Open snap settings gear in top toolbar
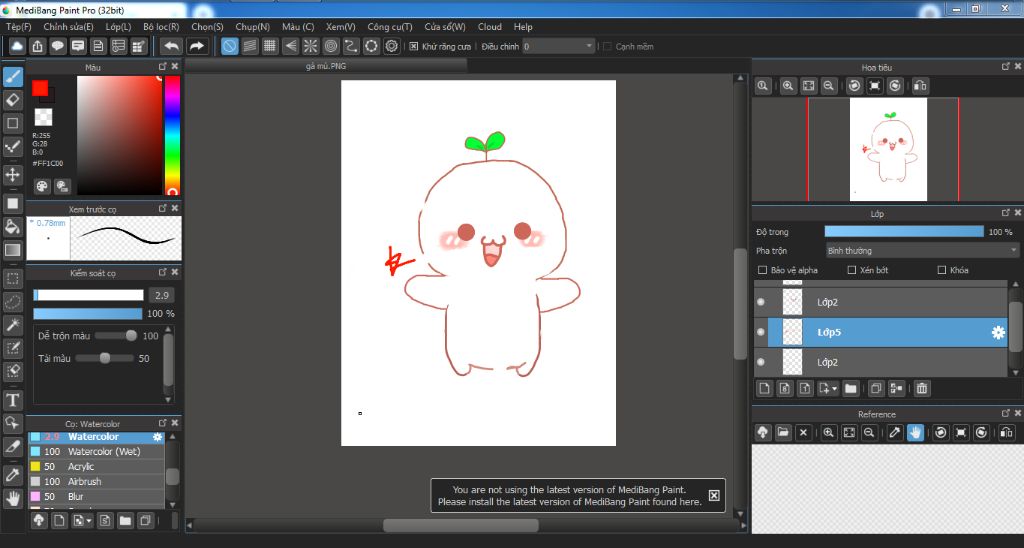Viewport: 1024px width, 548px height. coord(391,46)
